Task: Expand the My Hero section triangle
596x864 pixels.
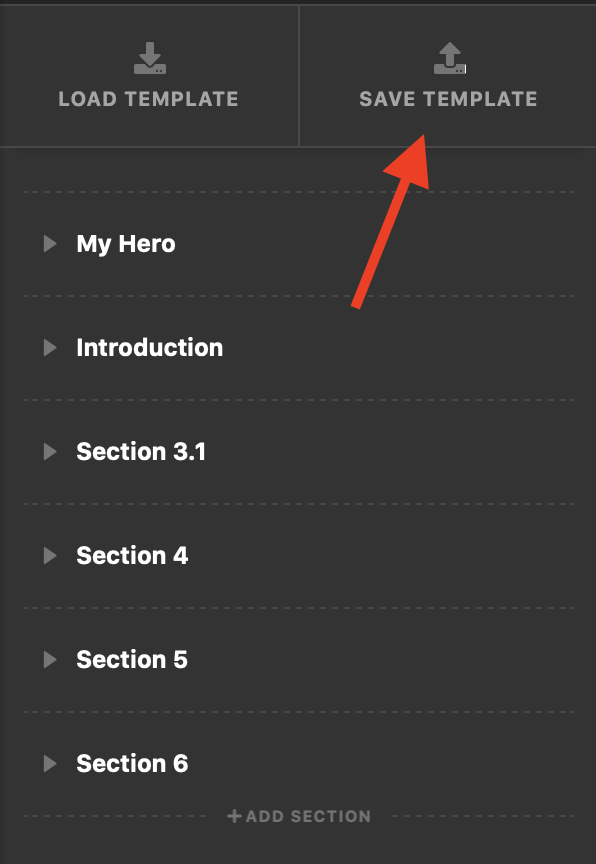Action: [x=50, y=244]
